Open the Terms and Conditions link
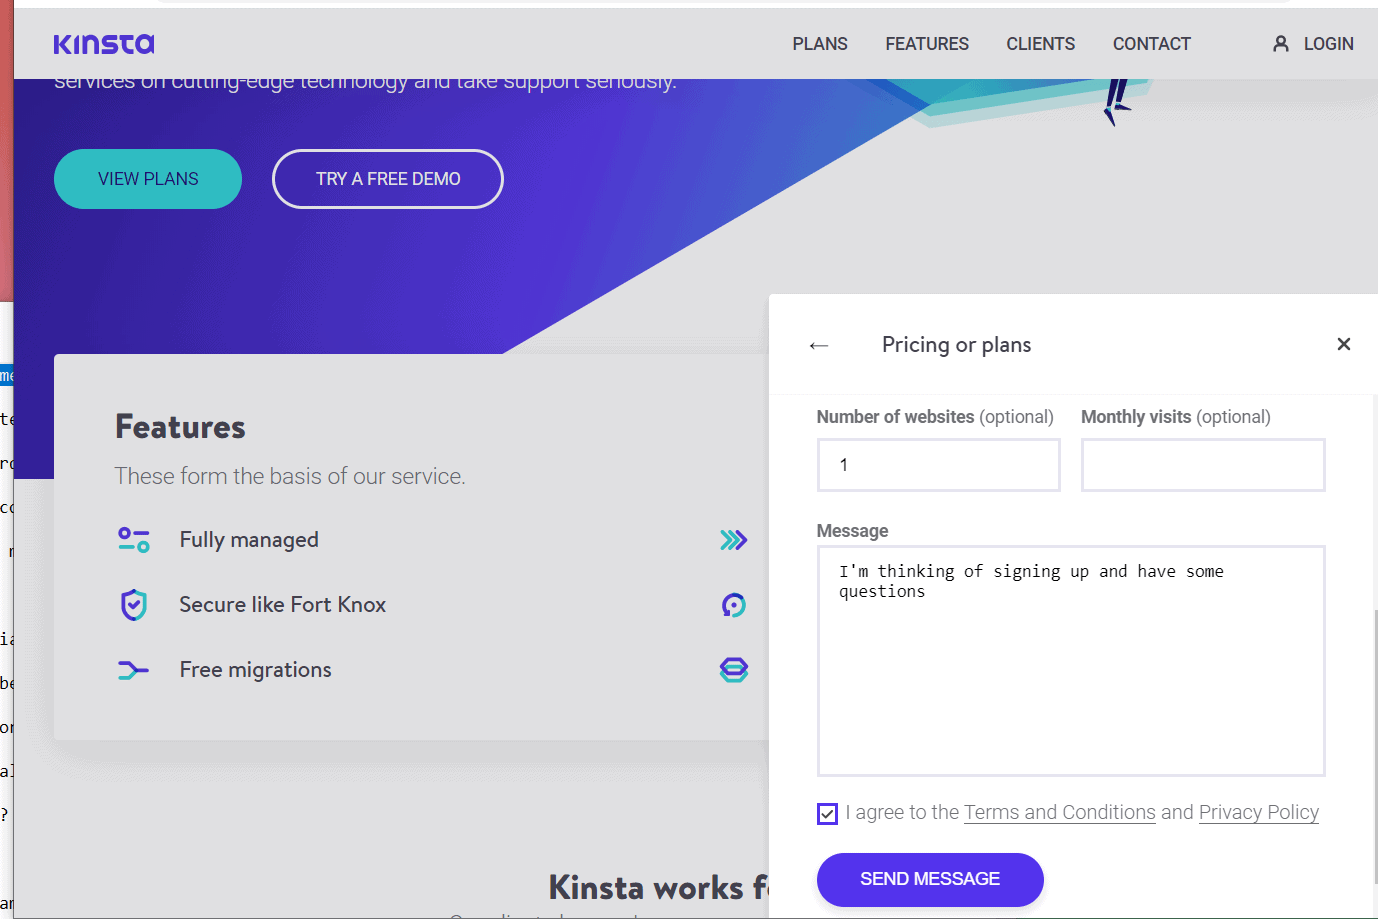Viewport: 1378px width, 919px height. (x=1059, y=813)
